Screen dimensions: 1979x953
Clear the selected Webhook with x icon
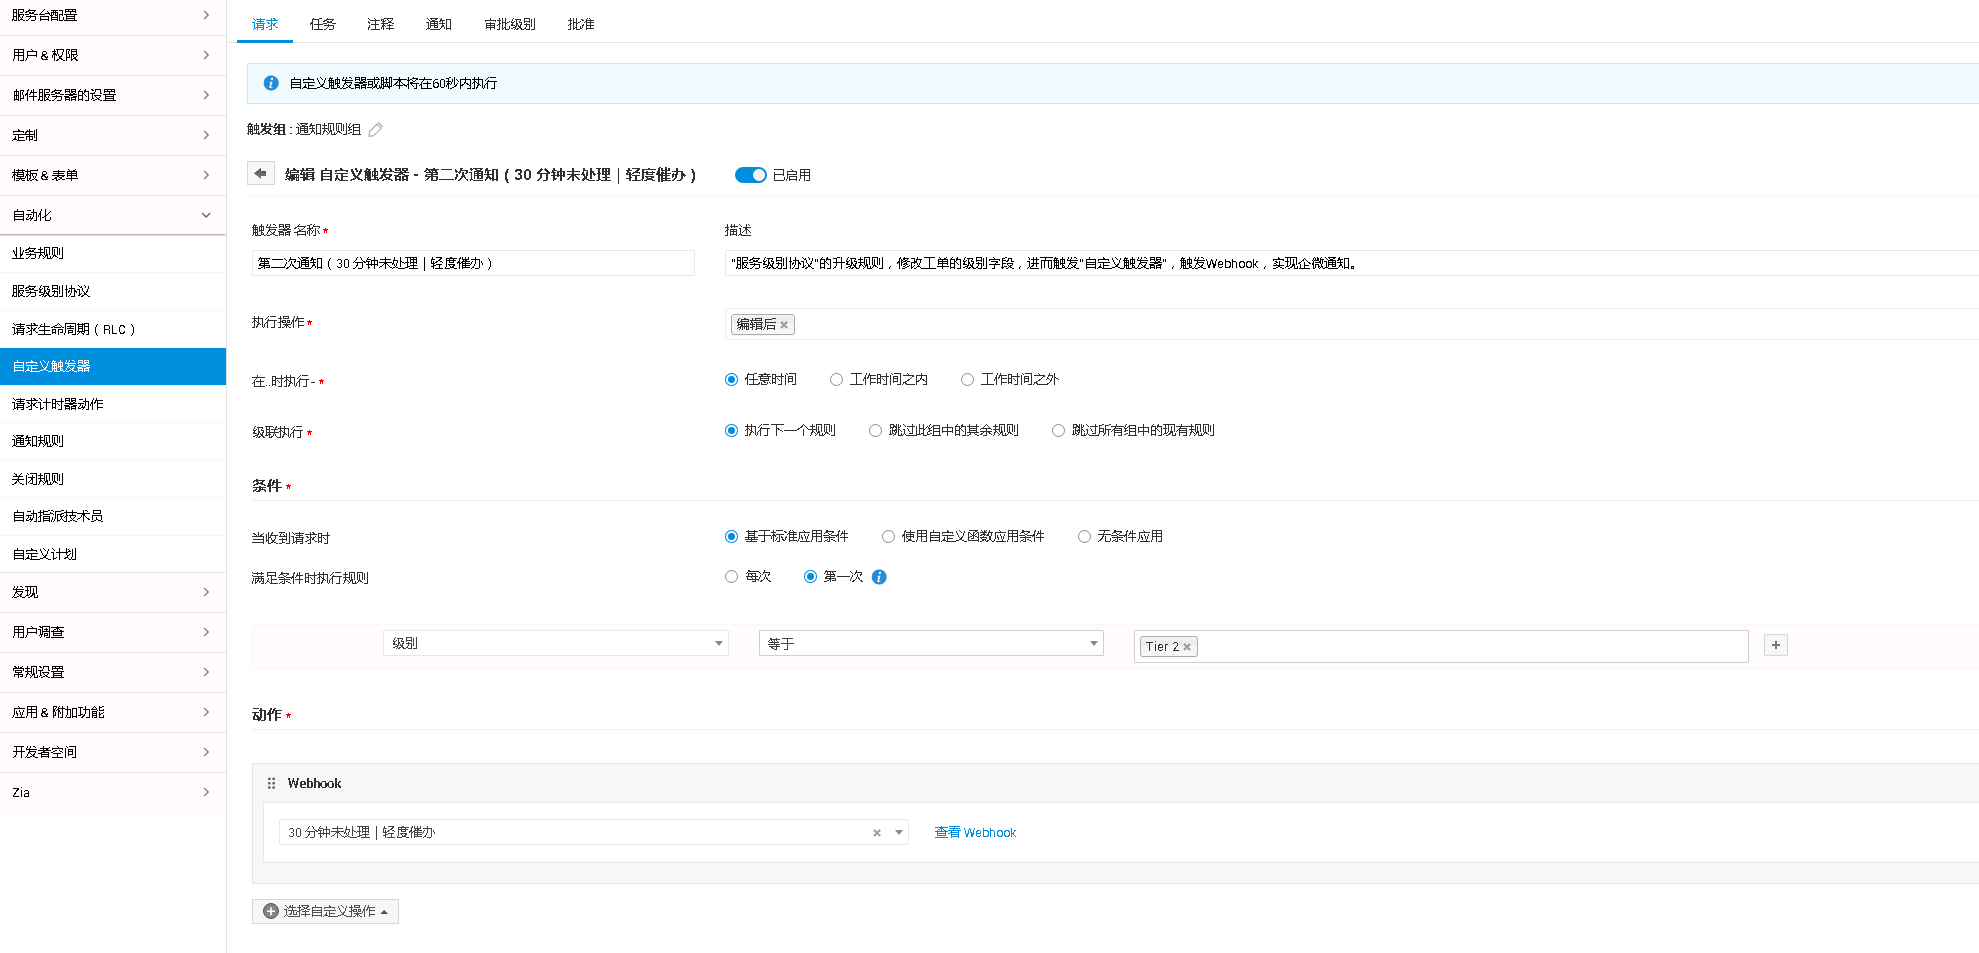[x=877, y=833]
